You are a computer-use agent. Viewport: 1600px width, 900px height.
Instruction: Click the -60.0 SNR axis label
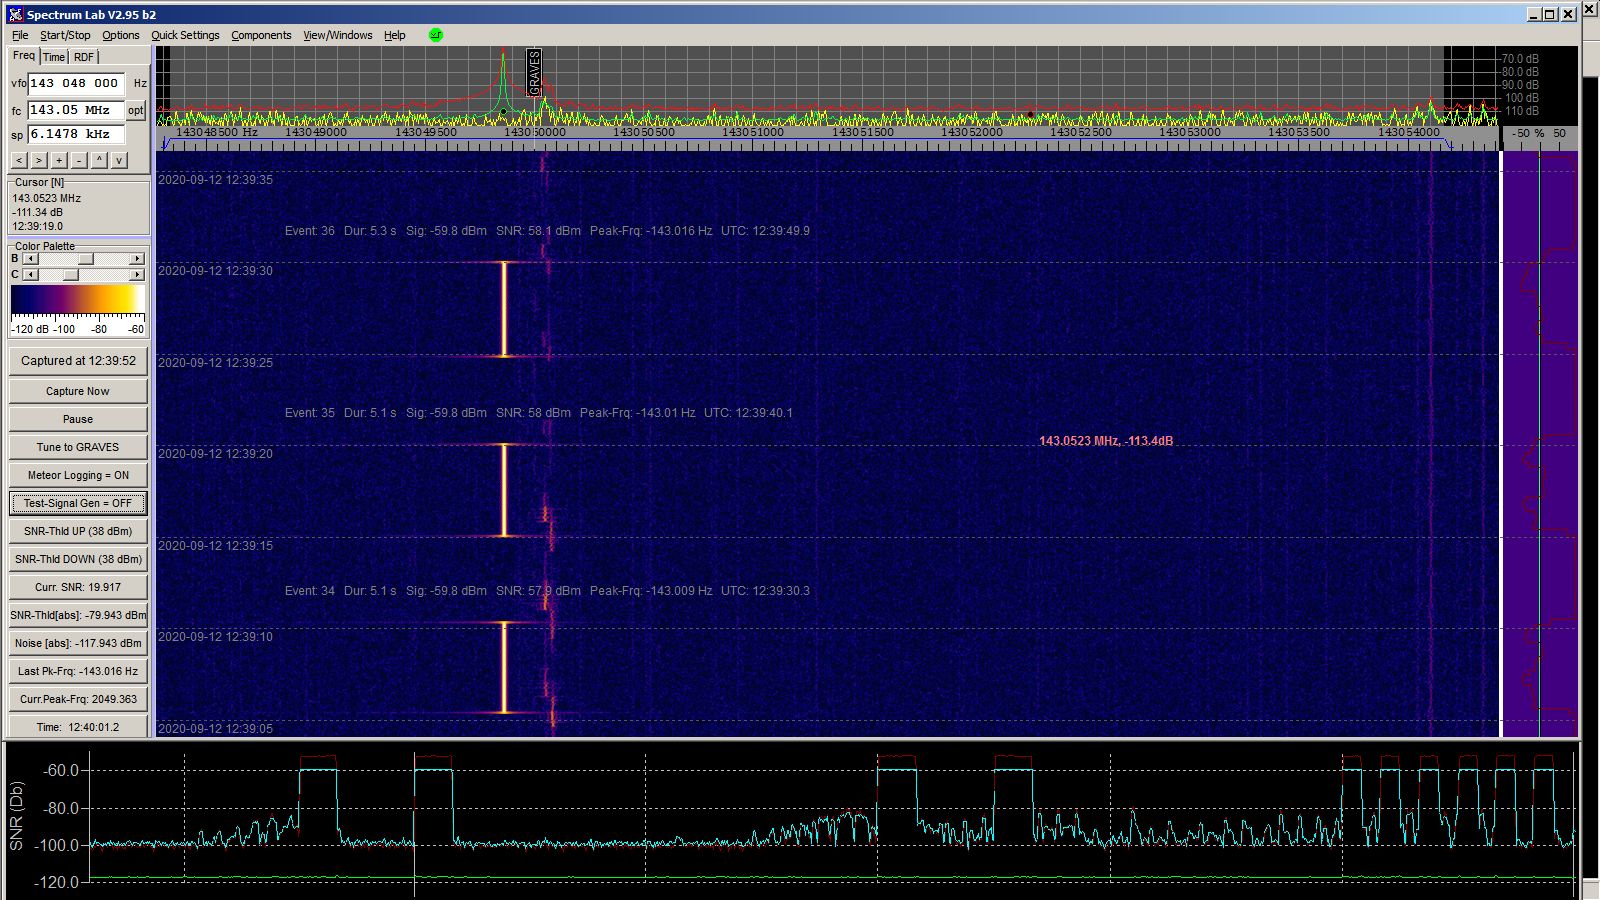[x=61, y=770]
